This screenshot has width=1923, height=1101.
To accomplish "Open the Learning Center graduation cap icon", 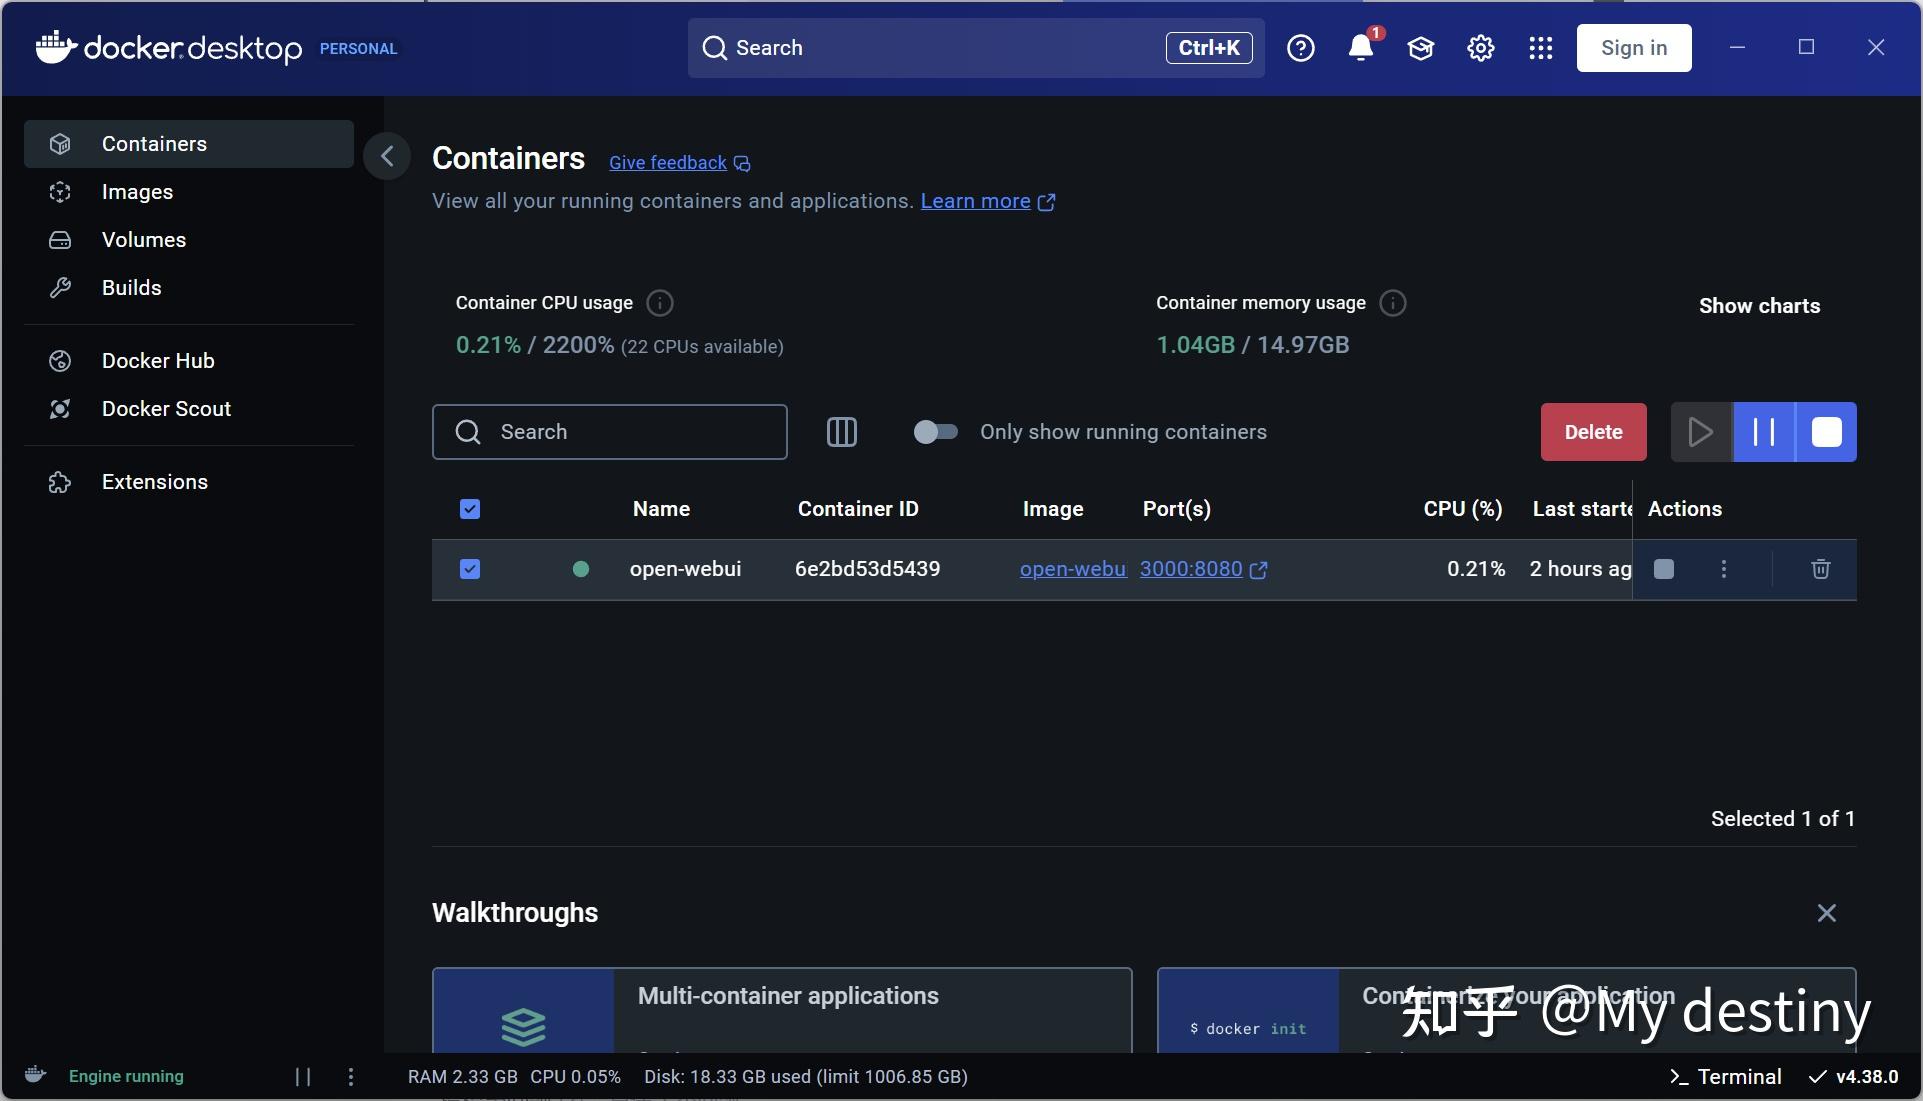I will click(x=1420, y=47).
